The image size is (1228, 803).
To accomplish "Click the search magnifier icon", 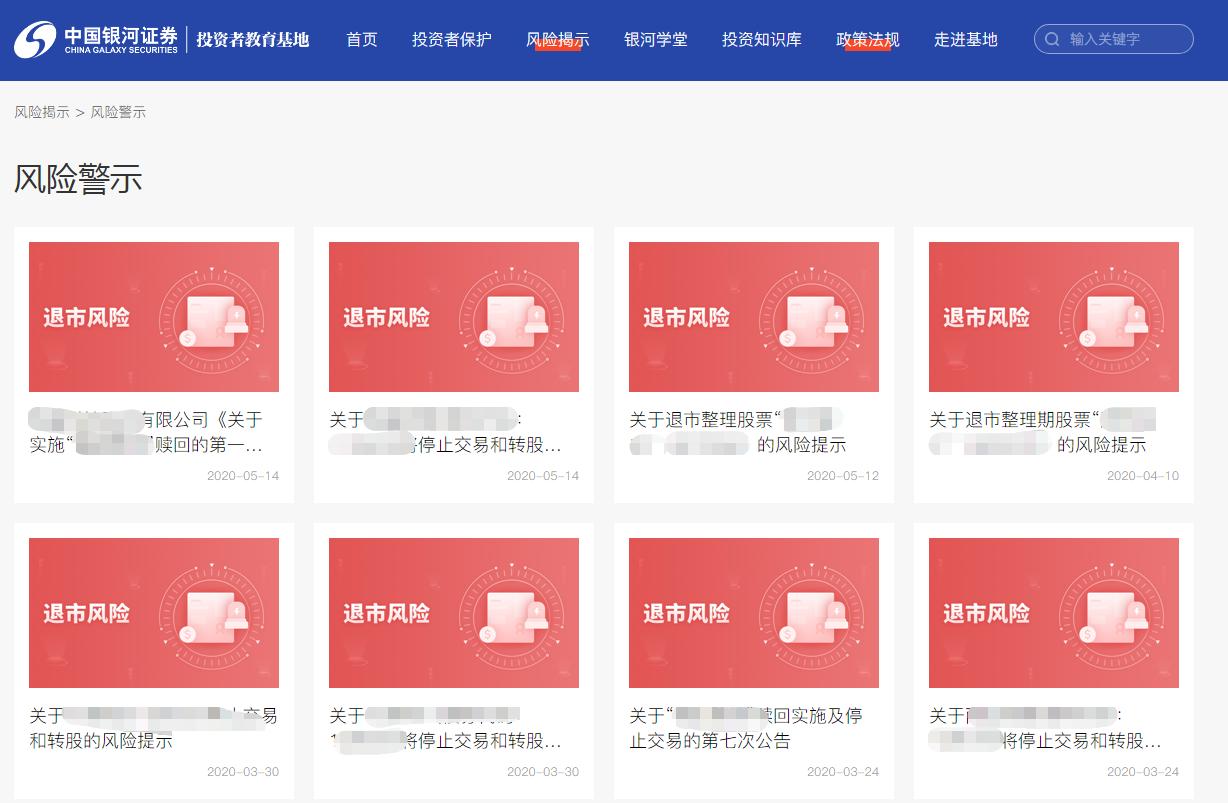I will pos(1052,39).
